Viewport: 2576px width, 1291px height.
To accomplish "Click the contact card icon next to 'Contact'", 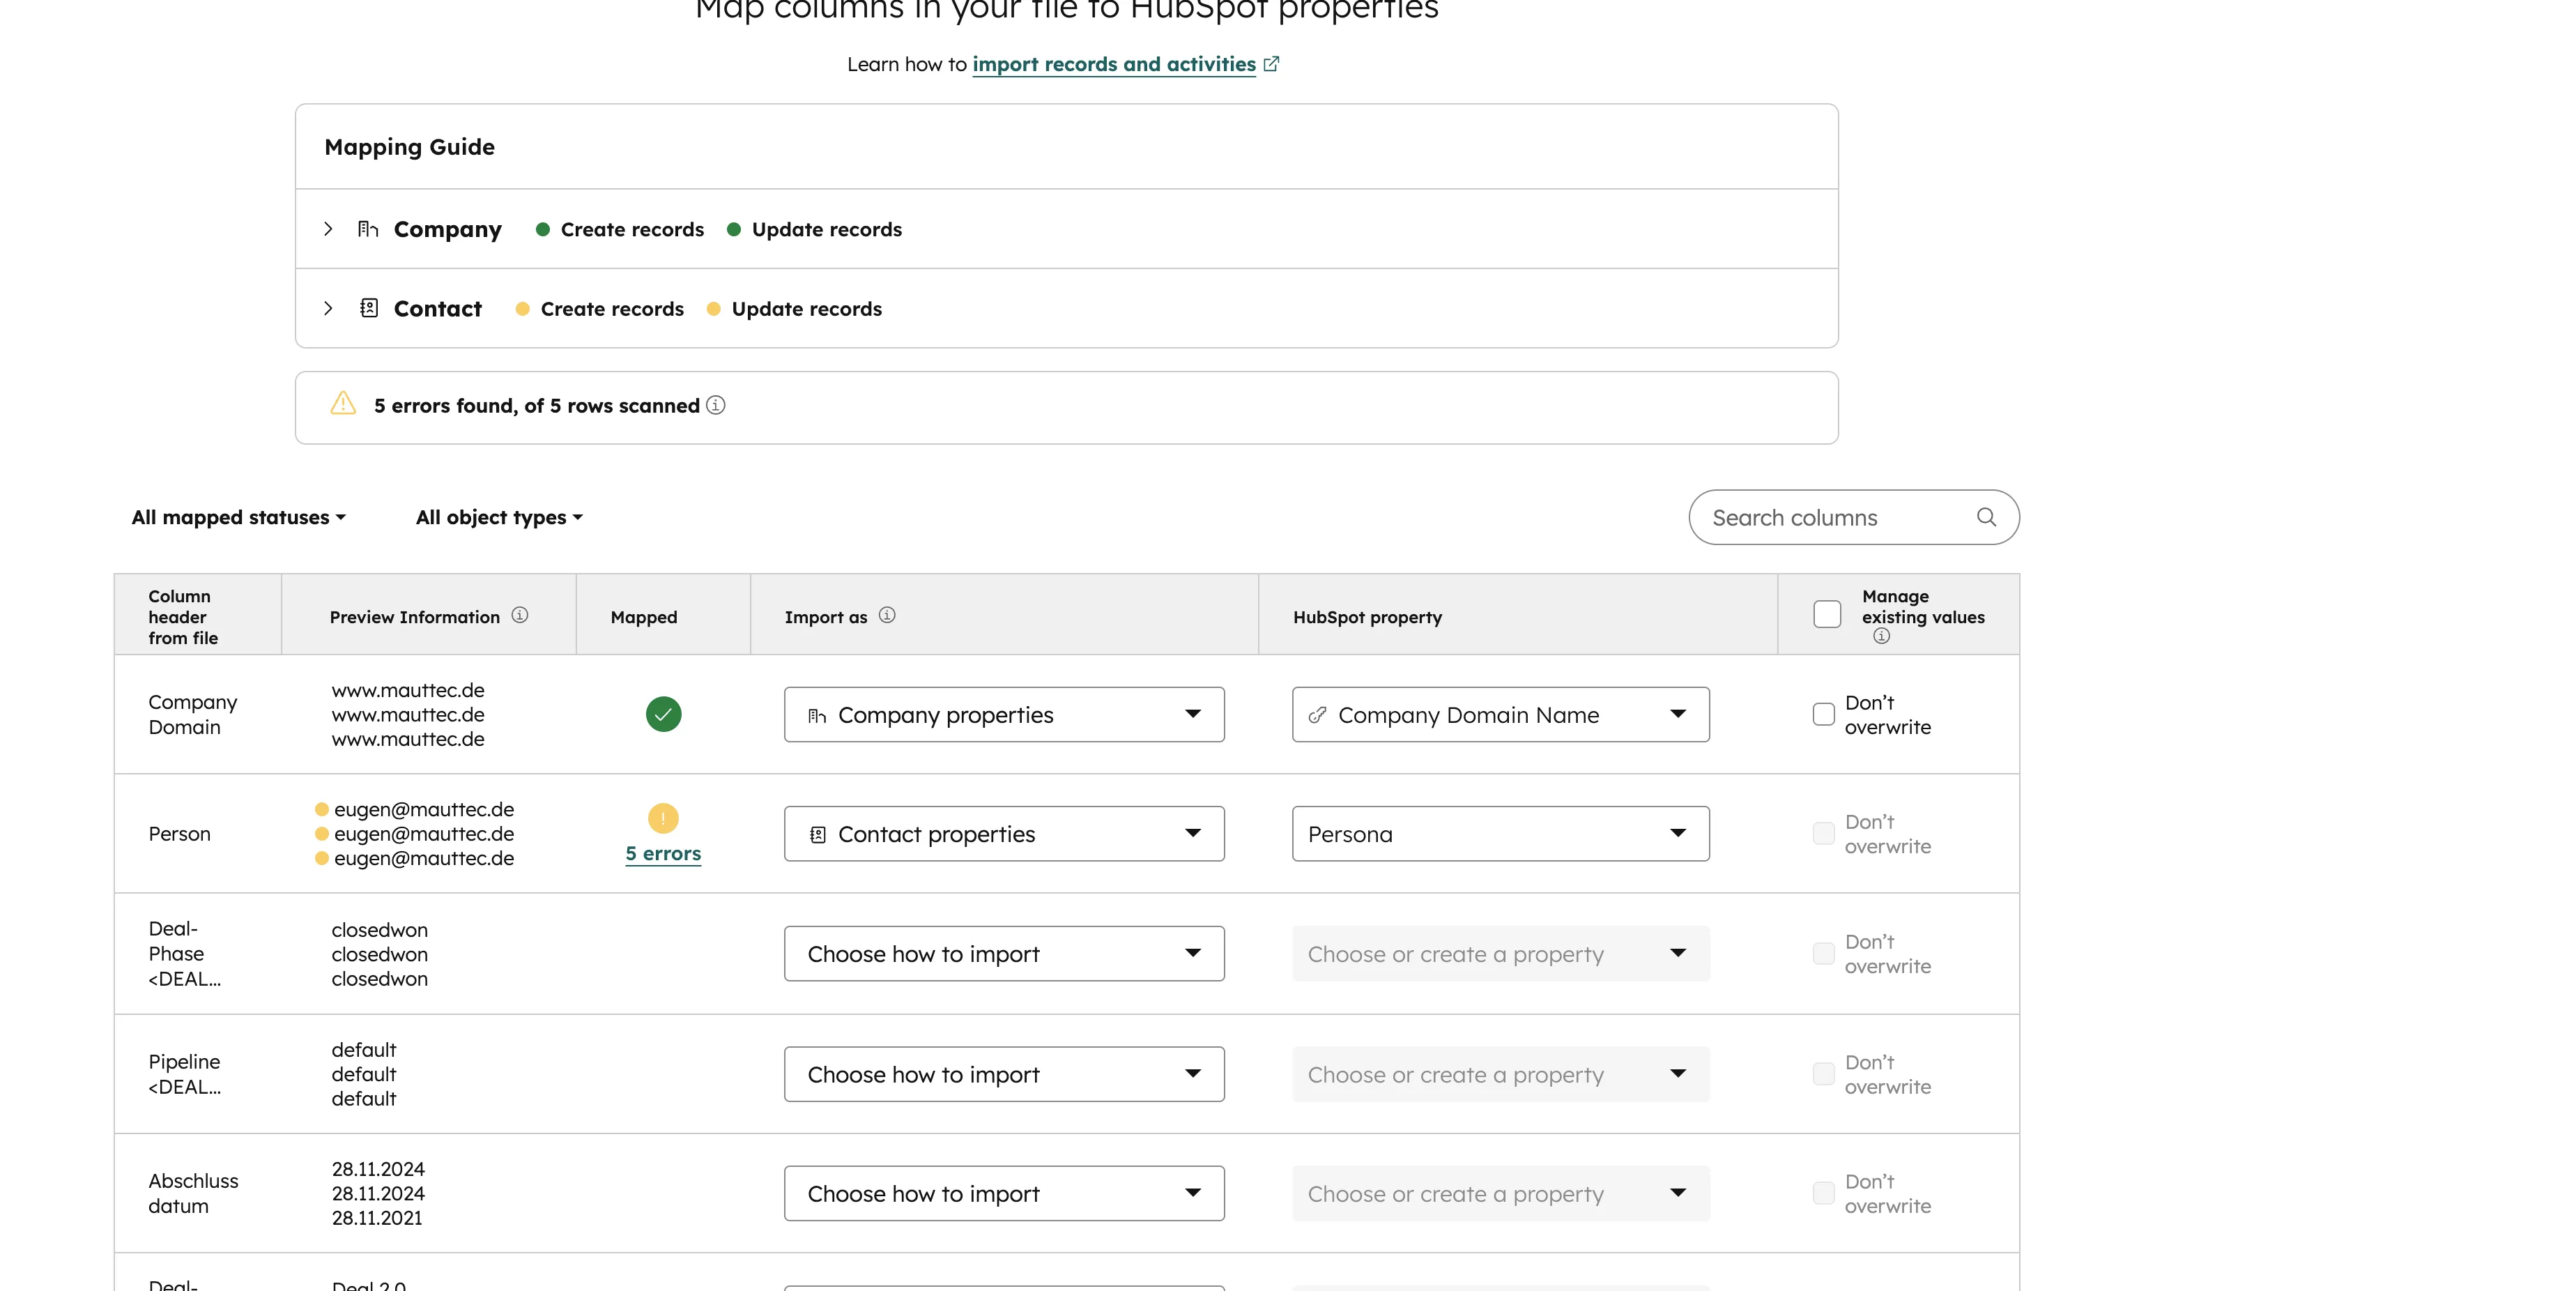I will point(369,308).
